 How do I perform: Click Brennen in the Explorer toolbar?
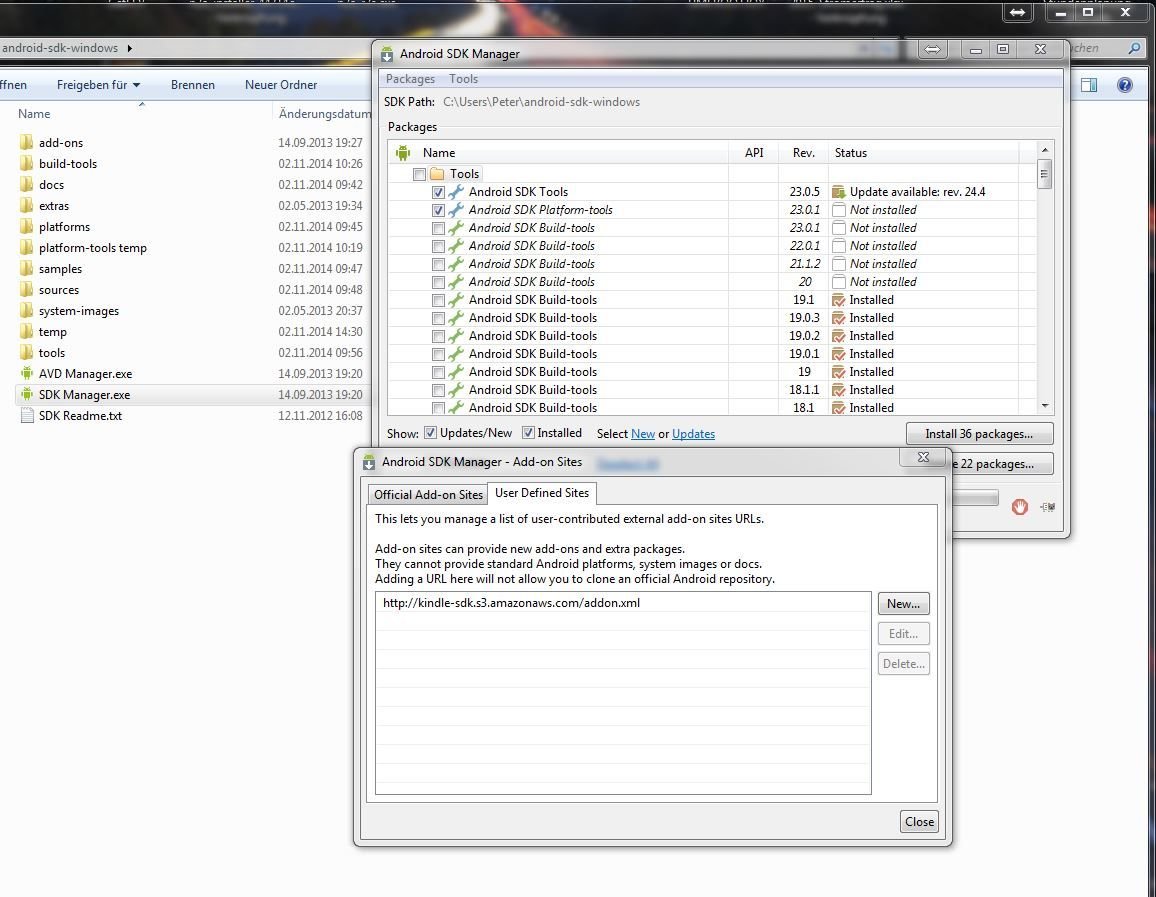pos(192,85)
